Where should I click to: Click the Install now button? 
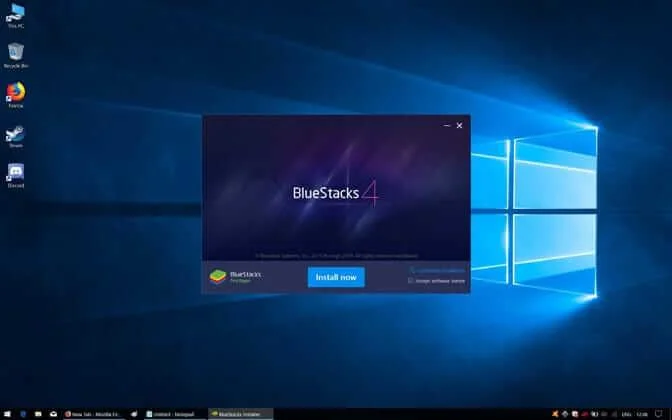point(336,277)
